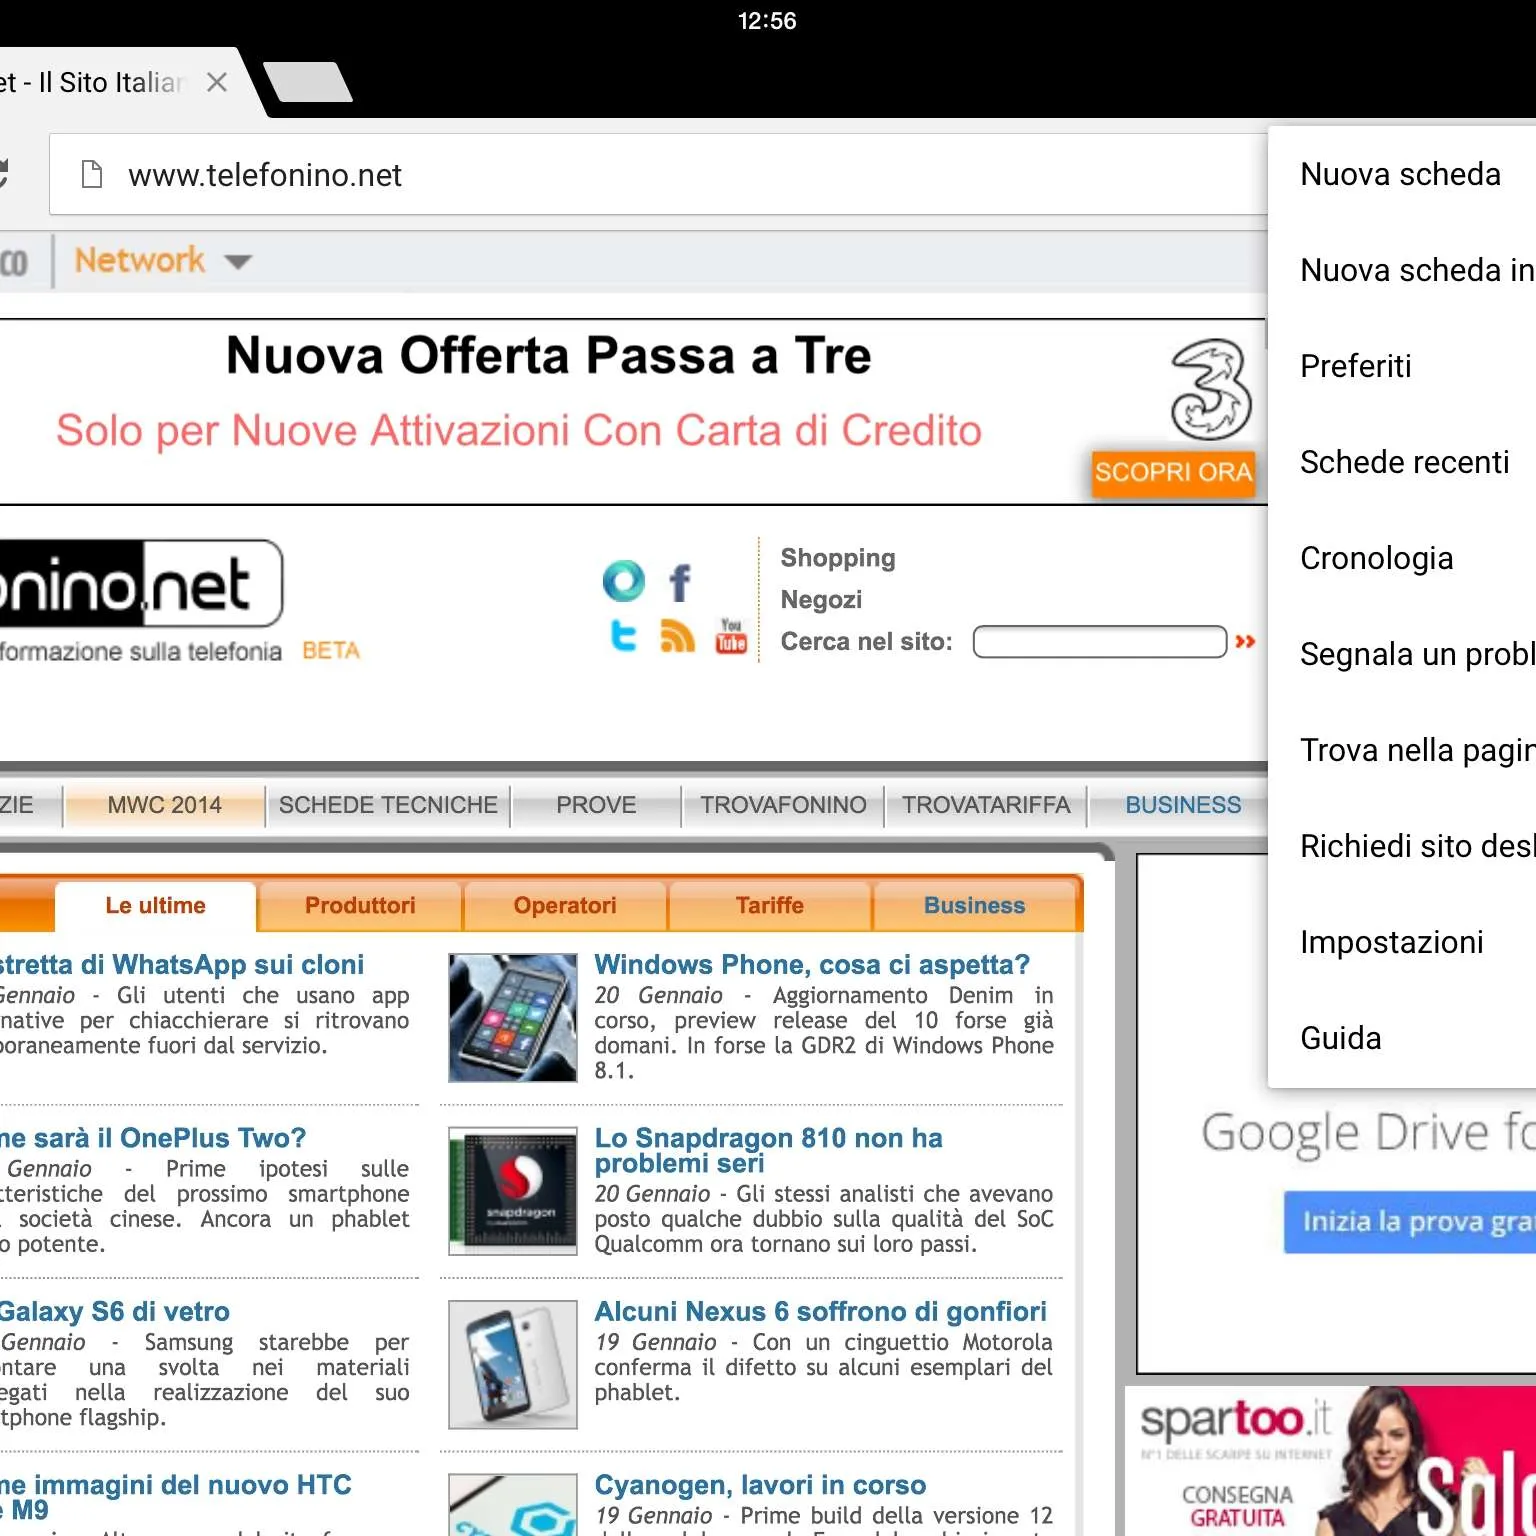Open the YouTube channel icon
1536x1536 pixels.
[x=732, y=636]
